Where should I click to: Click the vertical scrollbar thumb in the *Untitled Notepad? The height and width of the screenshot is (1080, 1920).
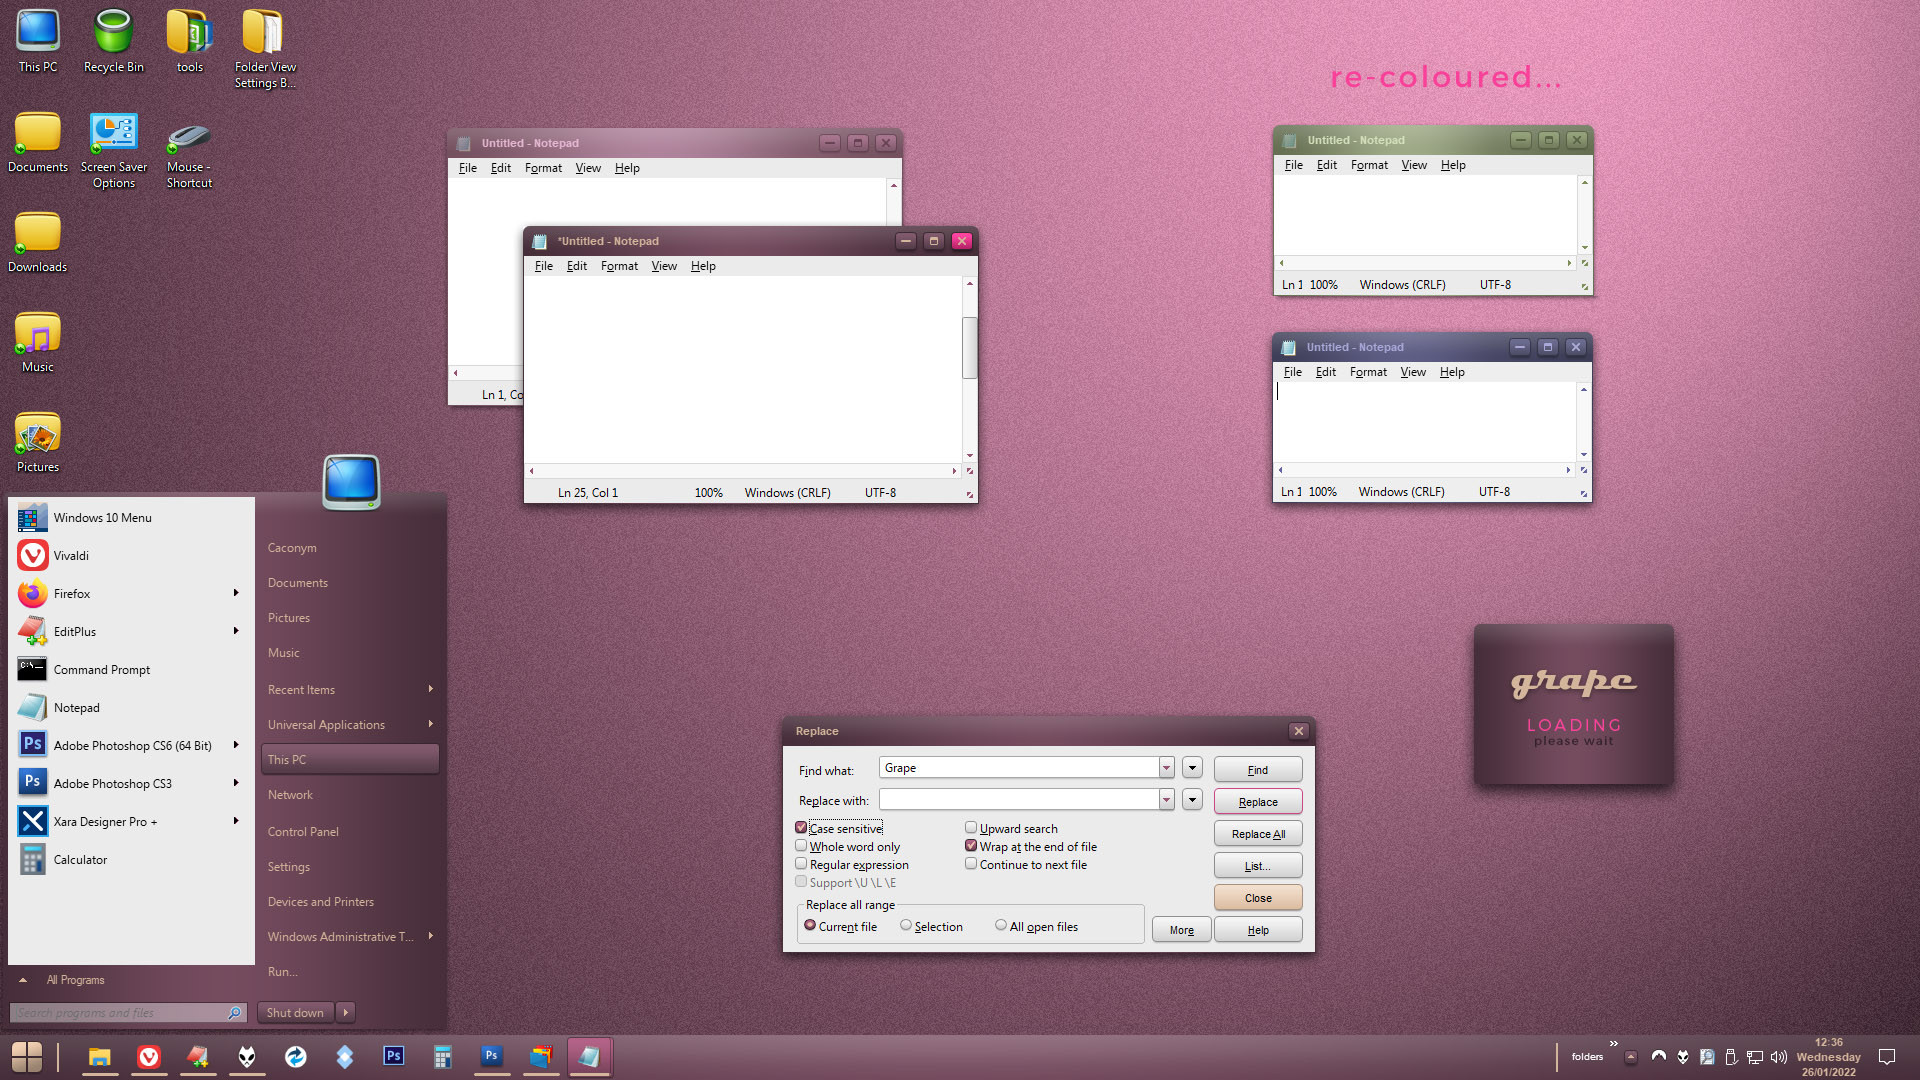pyautogui.click(x=969, y=347)
